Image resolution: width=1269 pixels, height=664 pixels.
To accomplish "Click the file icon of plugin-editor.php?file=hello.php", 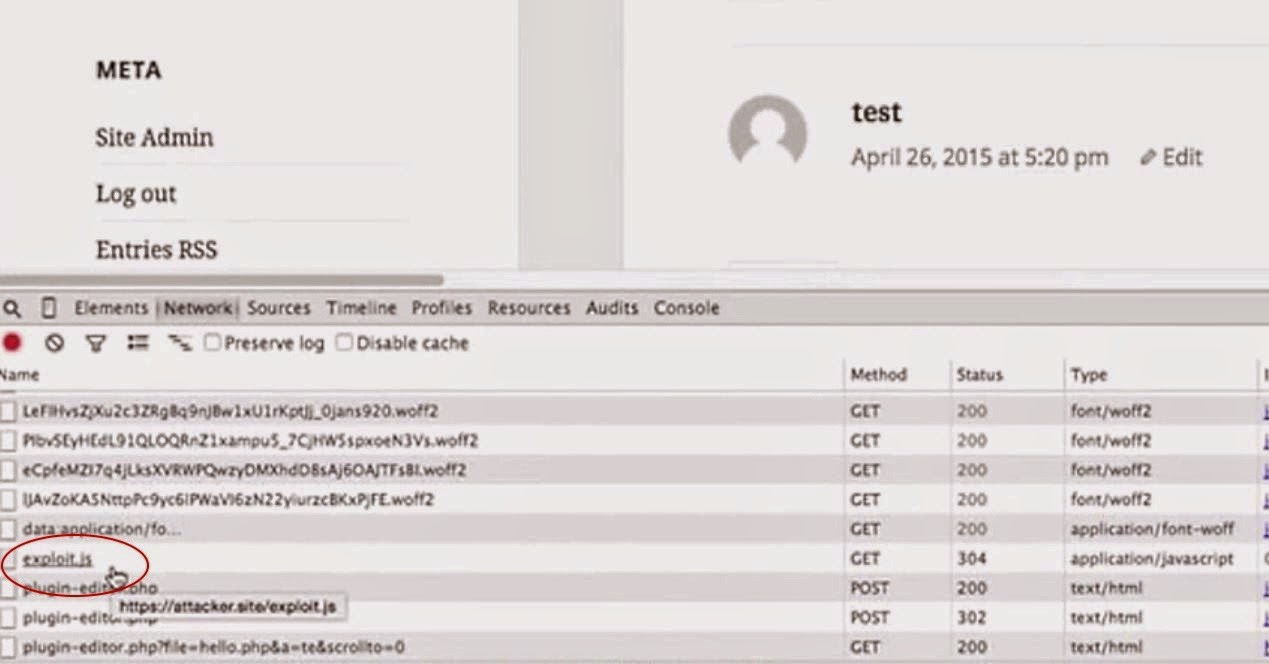I will coord(8,647).
